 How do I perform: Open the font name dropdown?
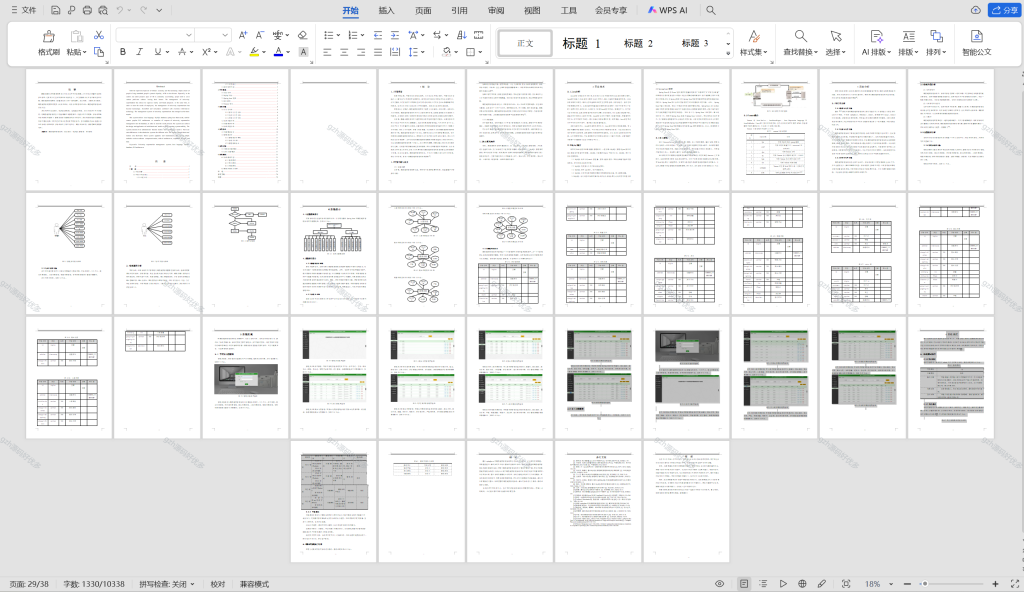point(189,35)
